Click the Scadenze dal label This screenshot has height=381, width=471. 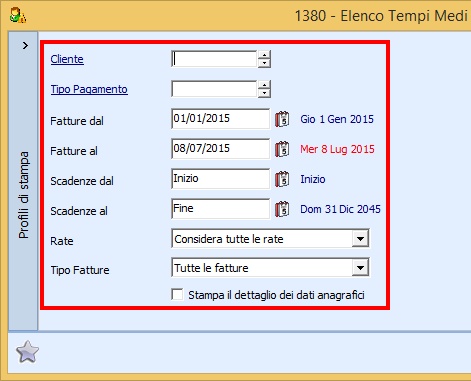(x=82, y=181)
